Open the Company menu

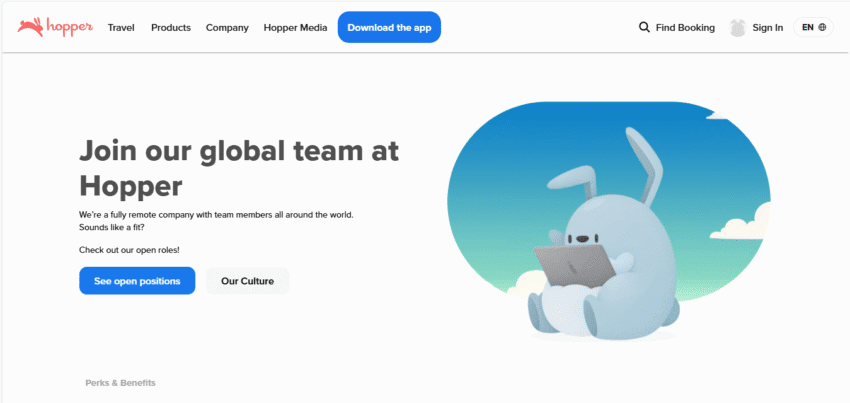[227, 28]
